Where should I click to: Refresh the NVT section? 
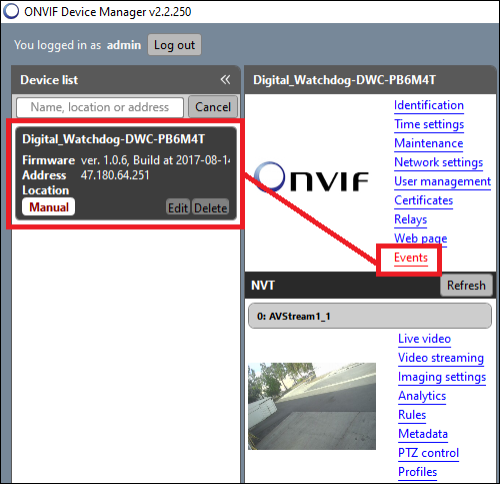466,285
